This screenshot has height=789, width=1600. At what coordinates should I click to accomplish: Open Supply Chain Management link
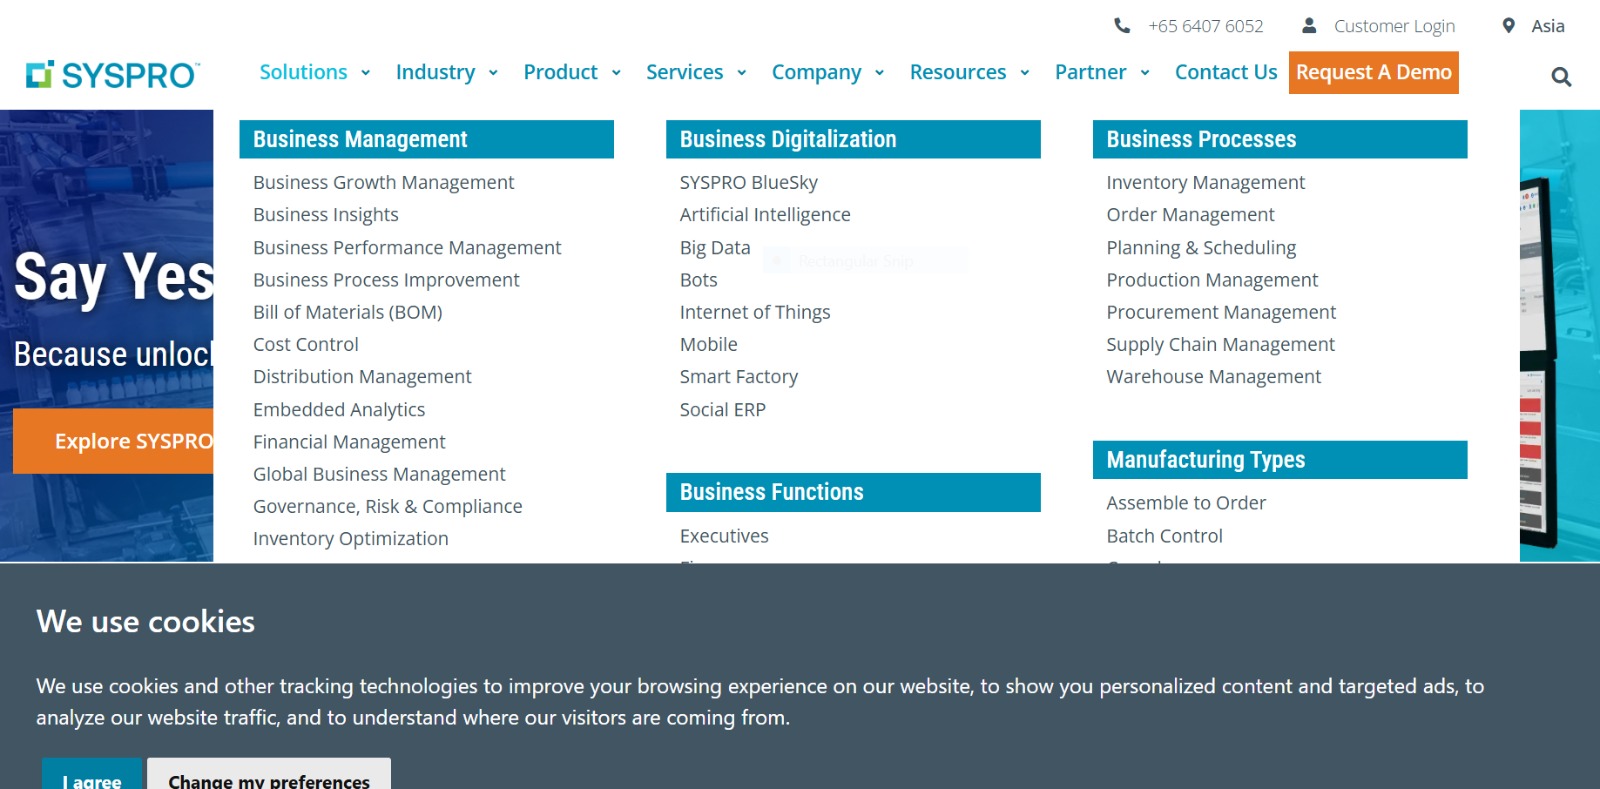(x=1220, y=344)
